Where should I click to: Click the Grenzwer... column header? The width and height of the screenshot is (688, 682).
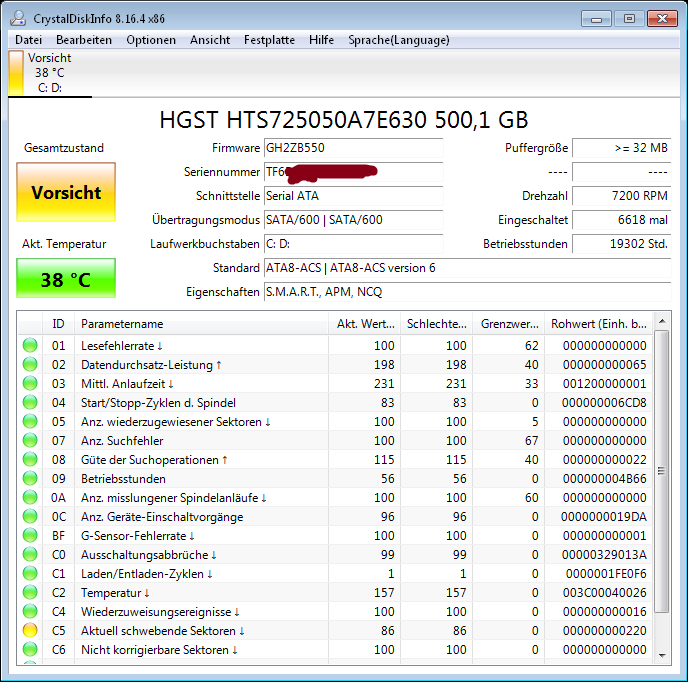[x=509, y=324]
